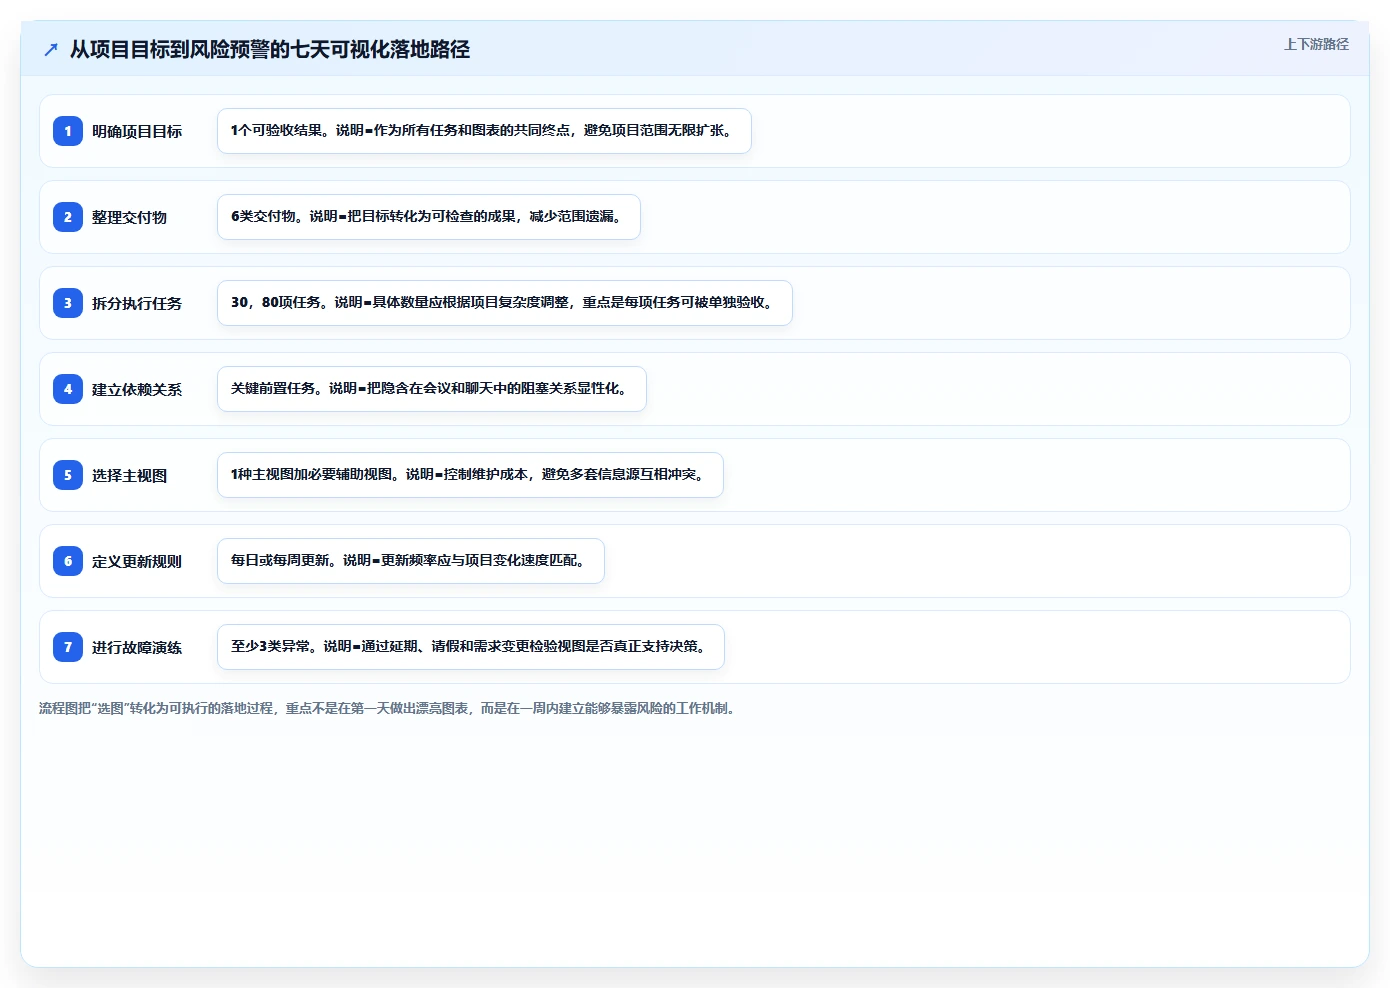Select the 明确项目目标 step label

coord(137,131)
